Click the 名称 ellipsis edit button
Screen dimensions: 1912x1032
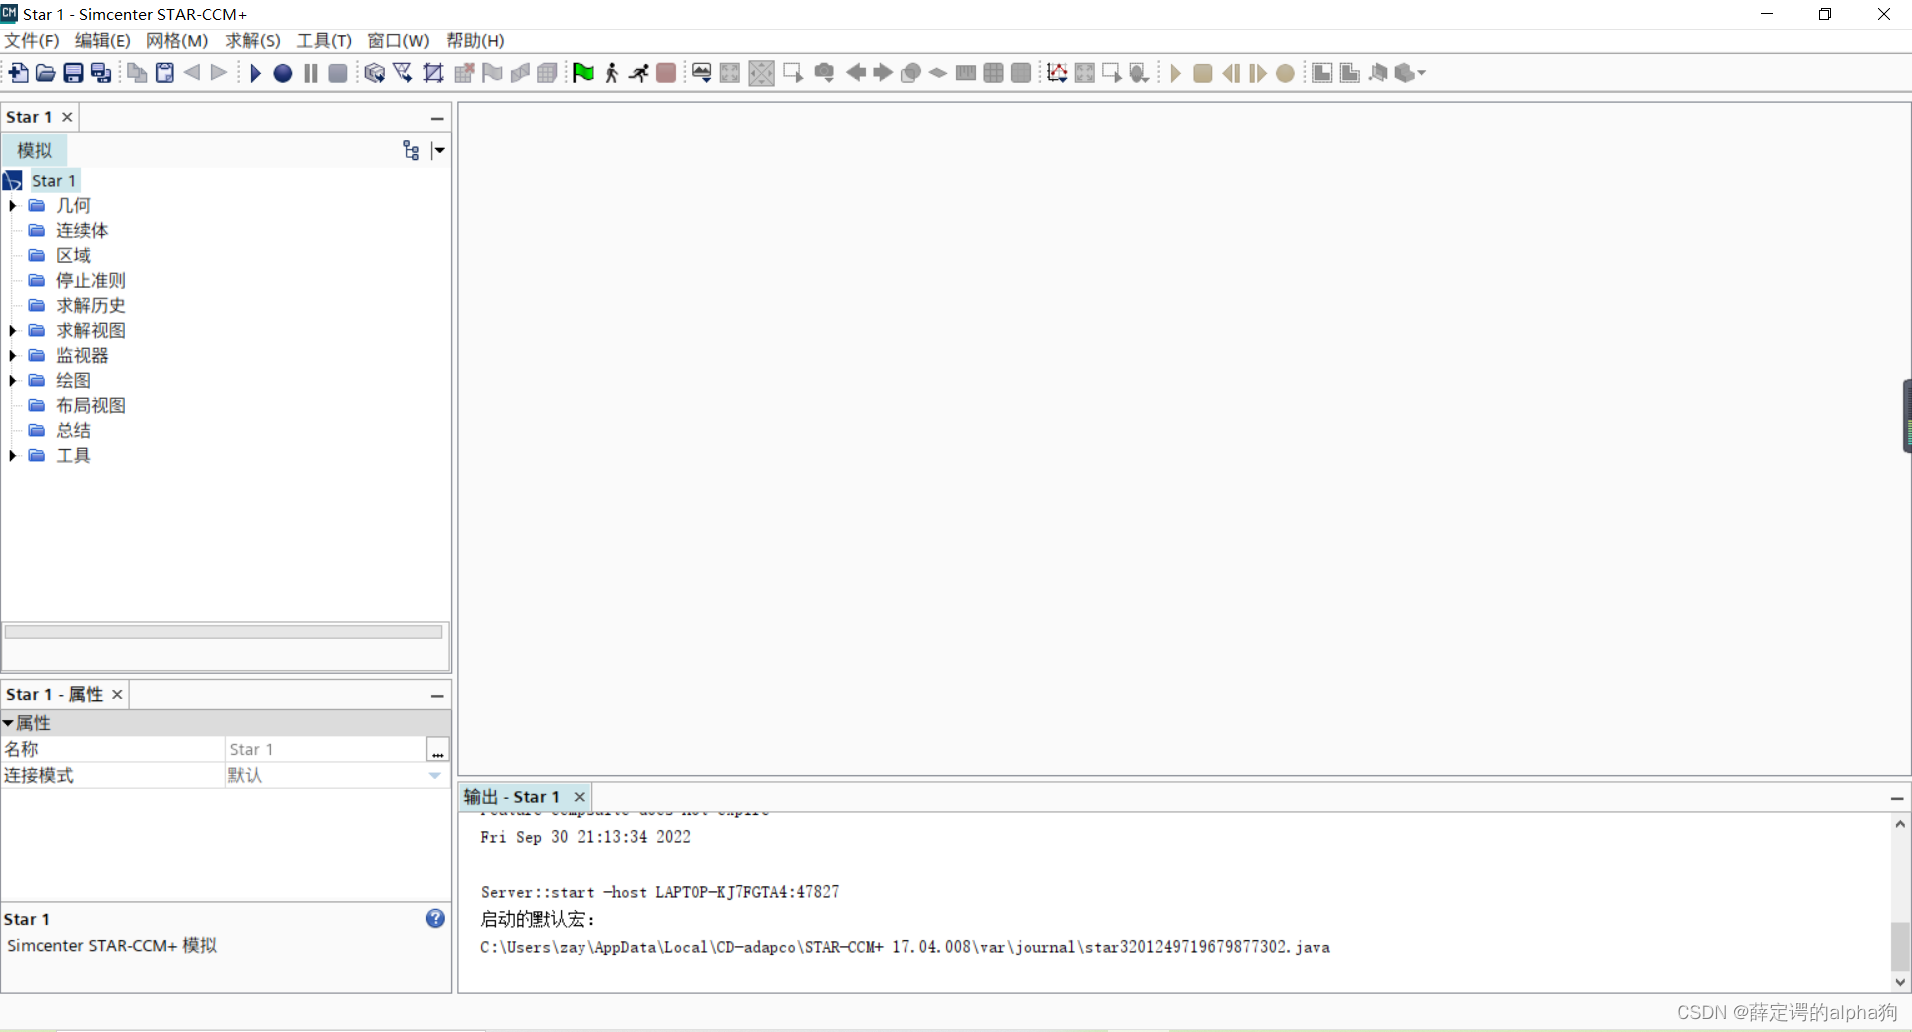click(x=437, y=749)
